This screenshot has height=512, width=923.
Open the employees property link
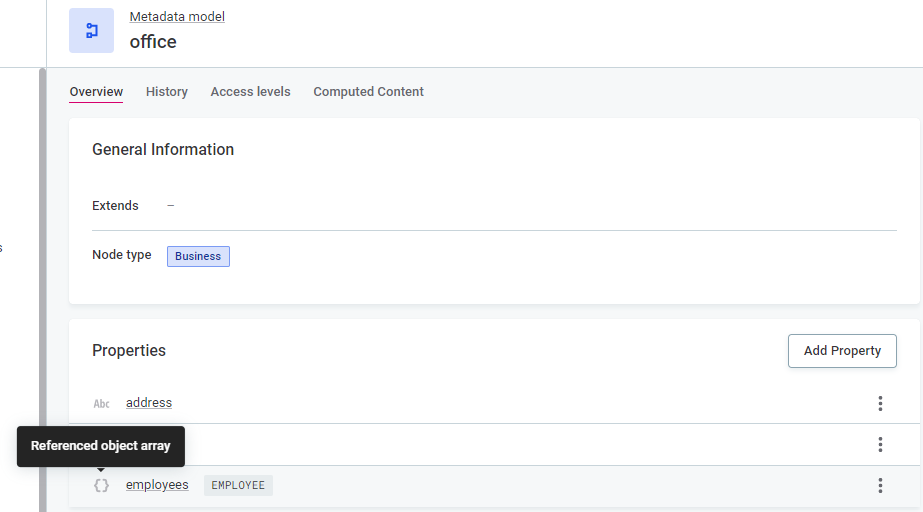(157, 485)
